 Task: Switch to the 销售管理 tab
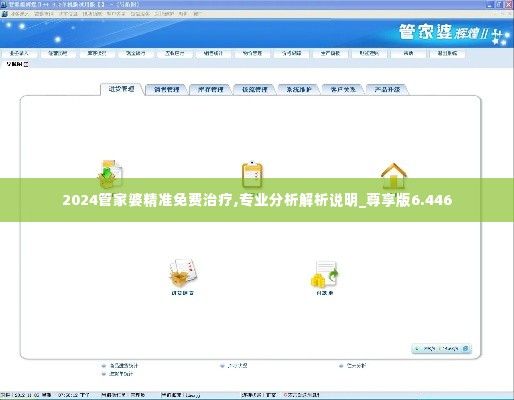(166, 89)
